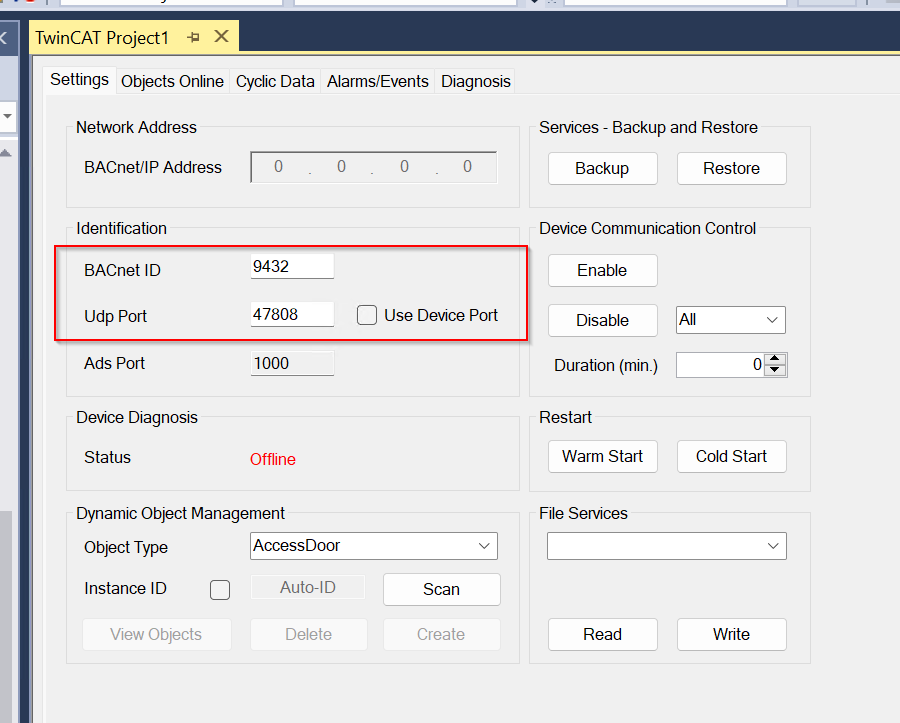Increase Duration using the up arrow
Viewport: 900px width, 723px height.
coord(775,359)
